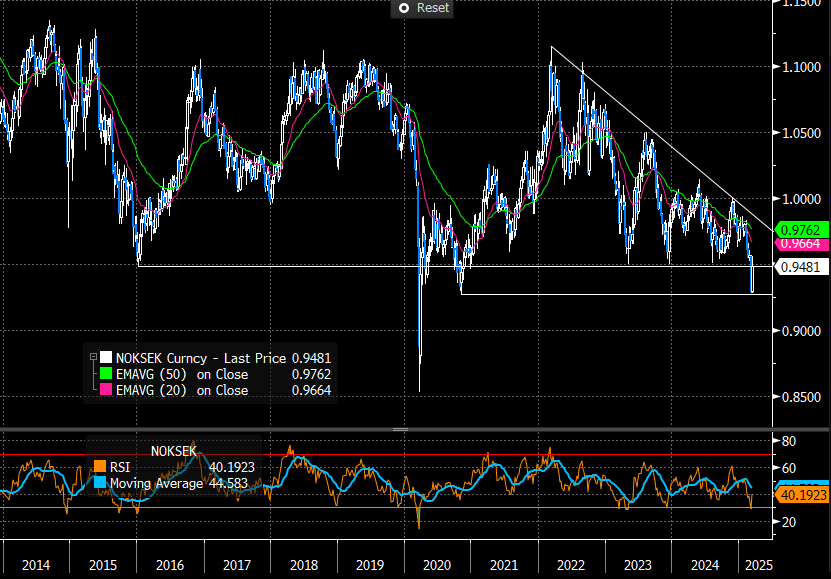Click the white 0.9481 last price label
The width and height of the screenshot is (831, 579).
800,267
